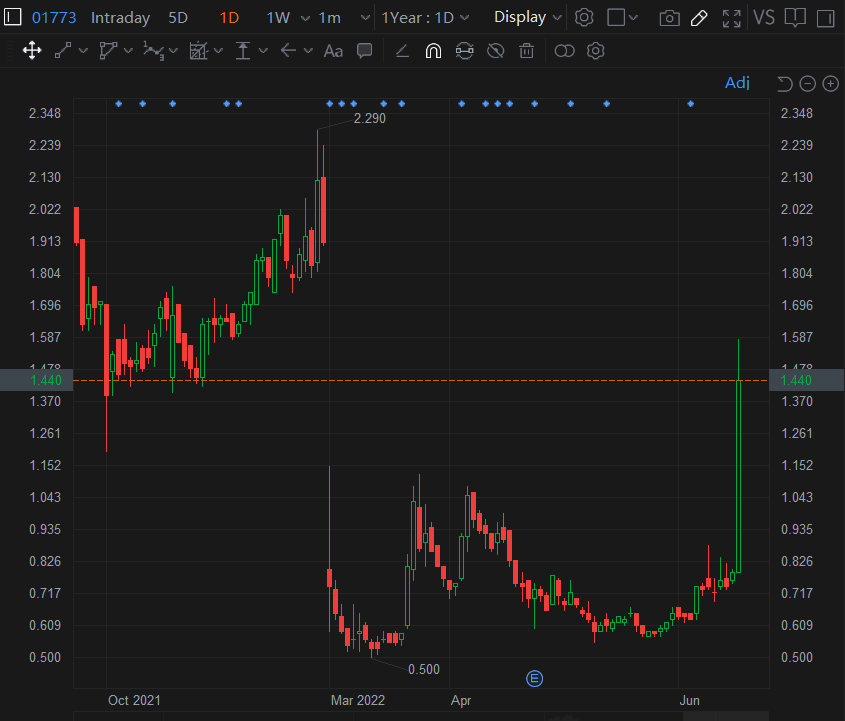
Task: Expand the line tools dropdown arrow
Action: click(83, 51)
